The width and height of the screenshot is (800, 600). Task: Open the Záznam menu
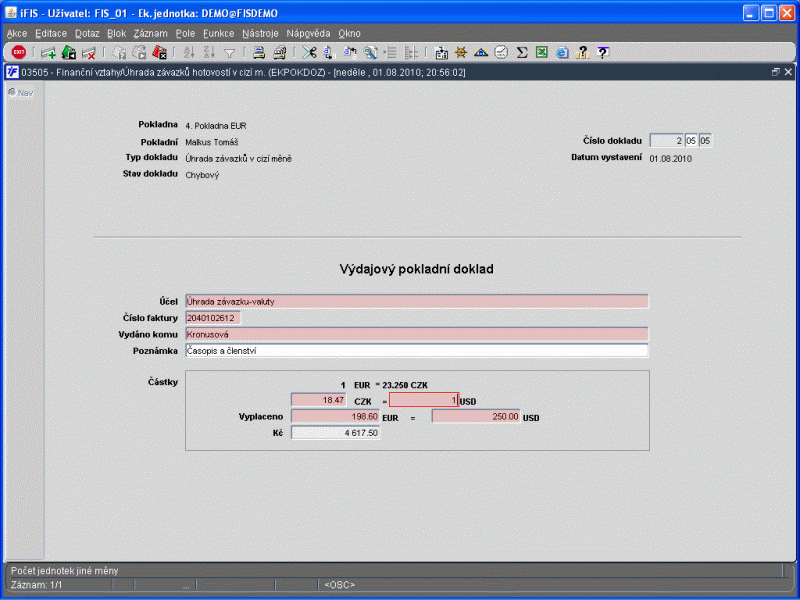coord(150,33)
